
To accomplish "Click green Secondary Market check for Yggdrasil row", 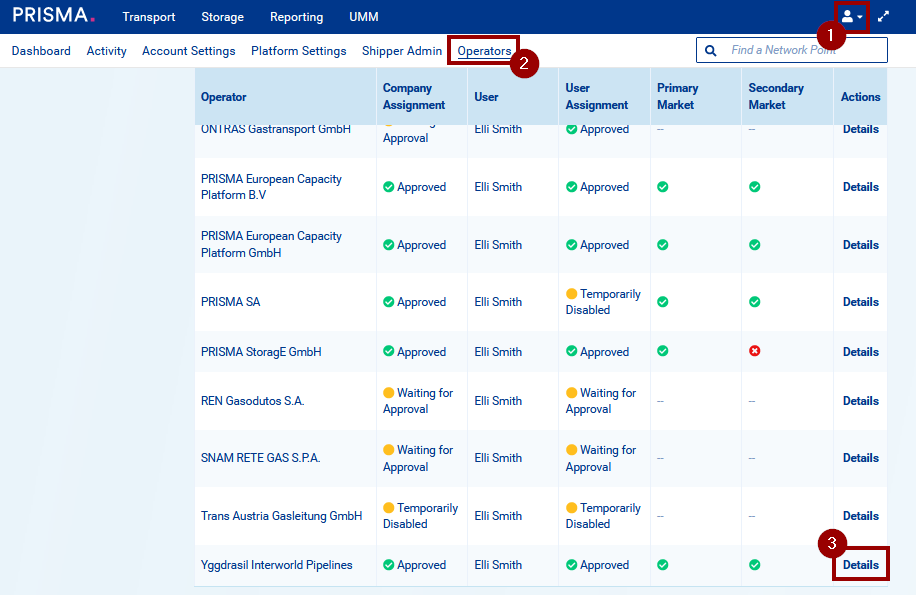I will [x=755, y=565].
